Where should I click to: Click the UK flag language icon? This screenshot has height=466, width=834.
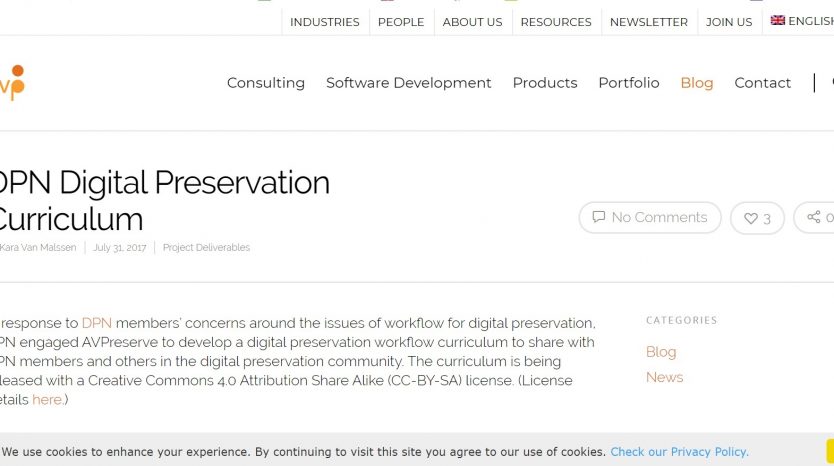[778, 20]
